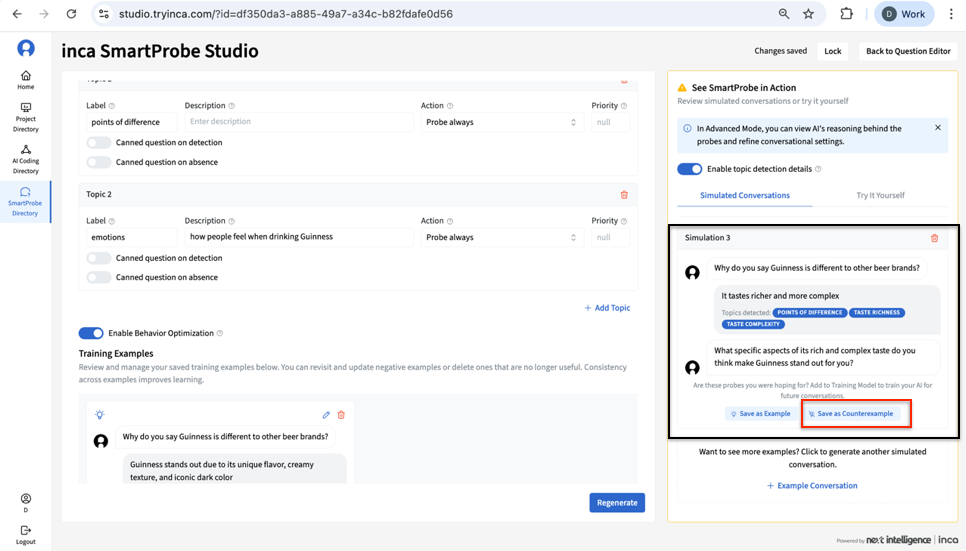Delete Topic 2 with trash icon
This screenshot has width=966, height=551.
point(624,195)
